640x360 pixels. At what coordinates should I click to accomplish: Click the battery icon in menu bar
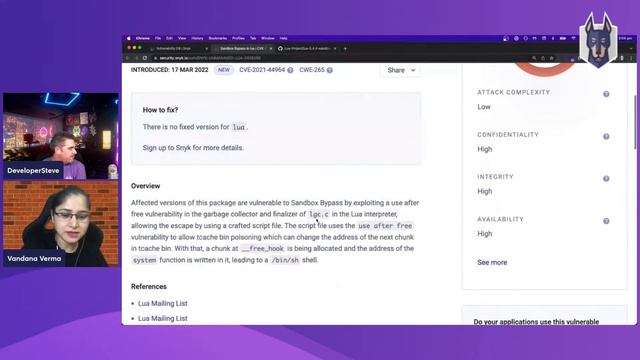(563, 38)
